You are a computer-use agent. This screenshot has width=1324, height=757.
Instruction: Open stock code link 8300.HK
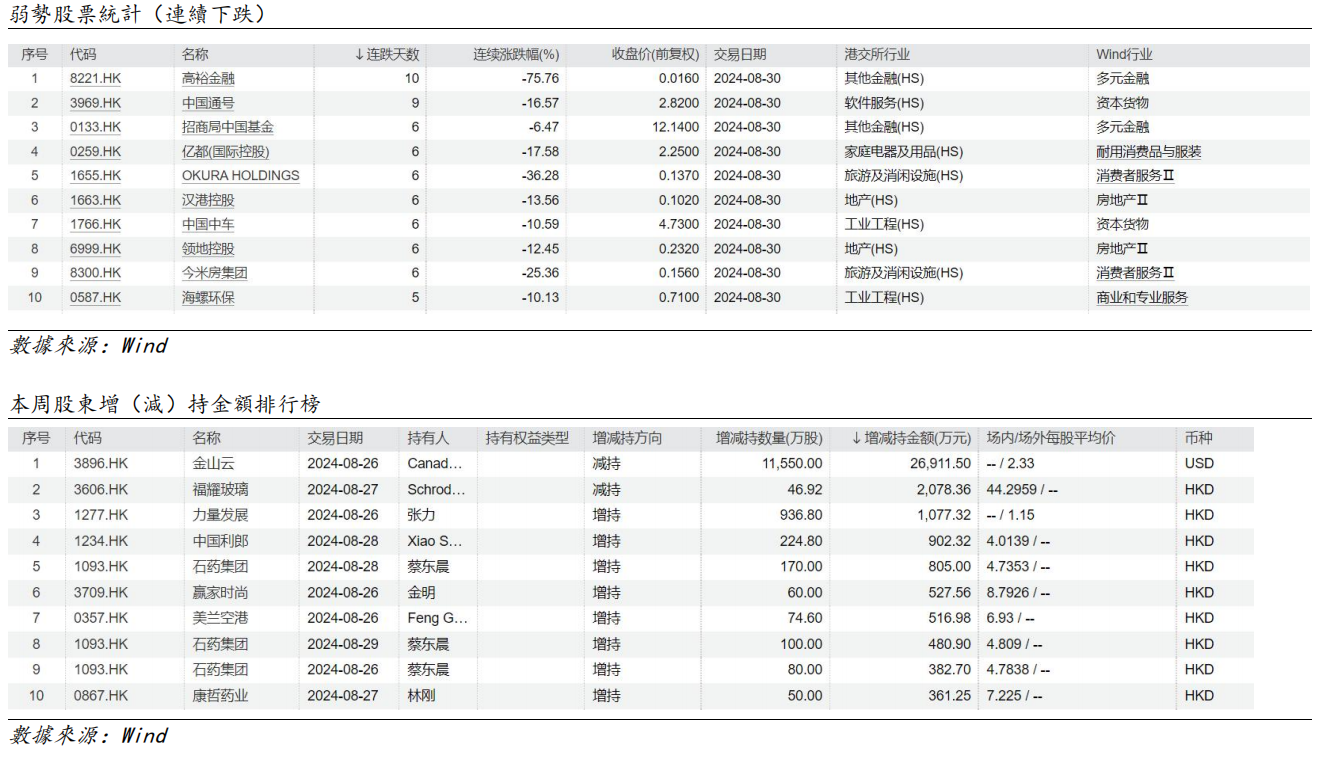(x=95, y=273)
